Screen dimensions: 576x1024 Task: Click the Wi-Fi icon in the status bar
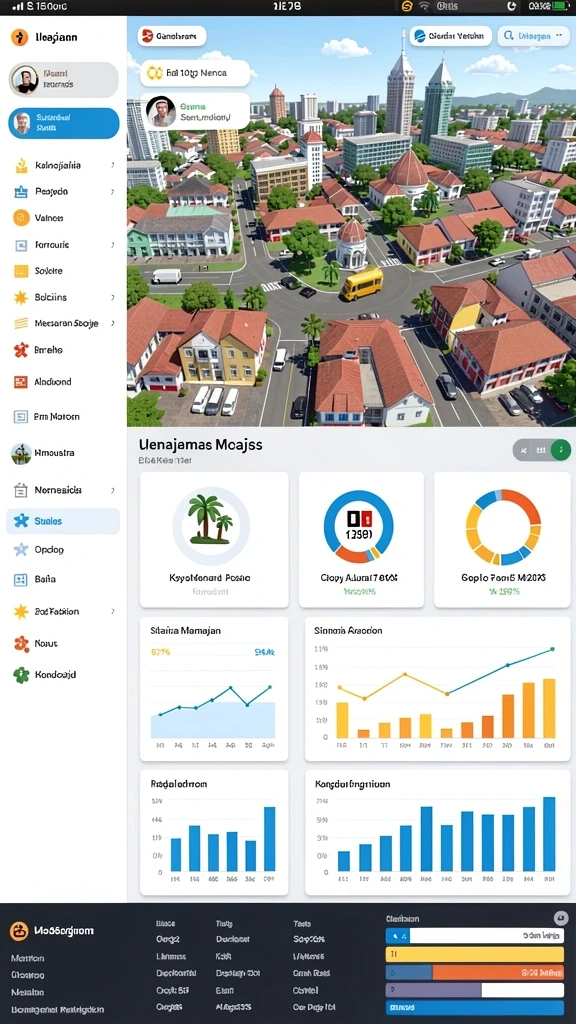tap(424, 6)
